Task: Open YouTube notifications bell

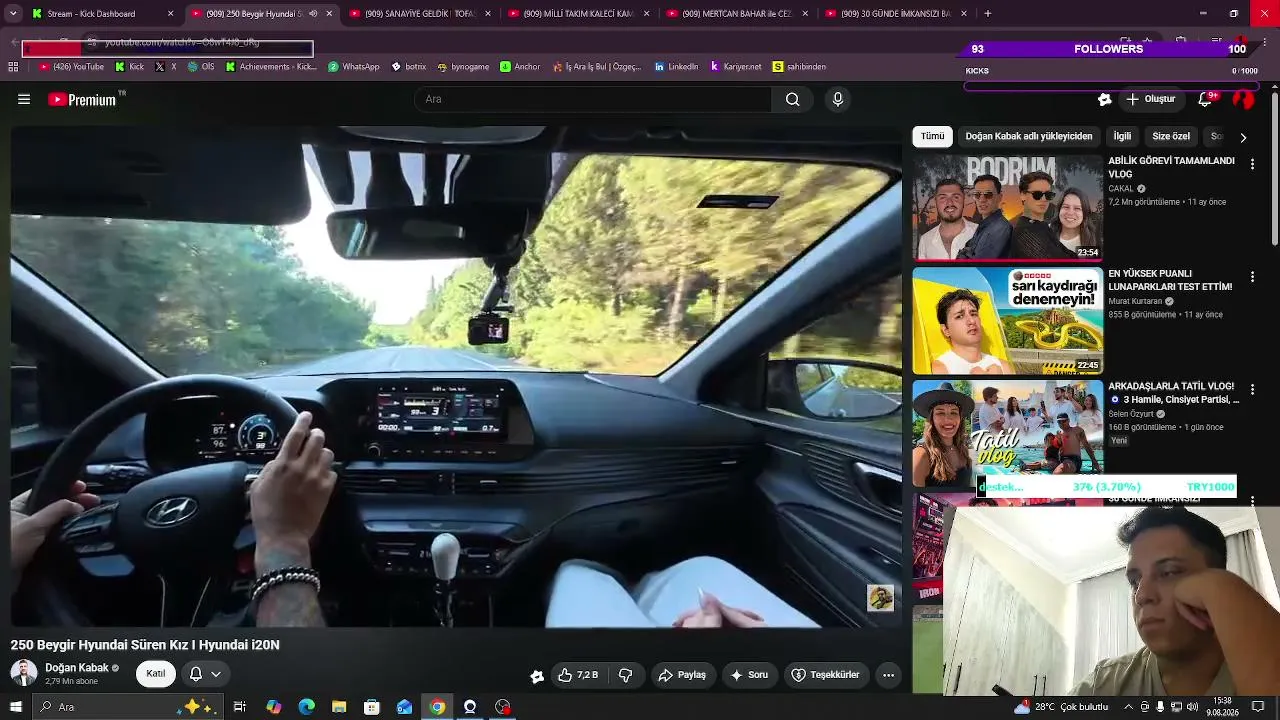Action: pos(1206,99)
